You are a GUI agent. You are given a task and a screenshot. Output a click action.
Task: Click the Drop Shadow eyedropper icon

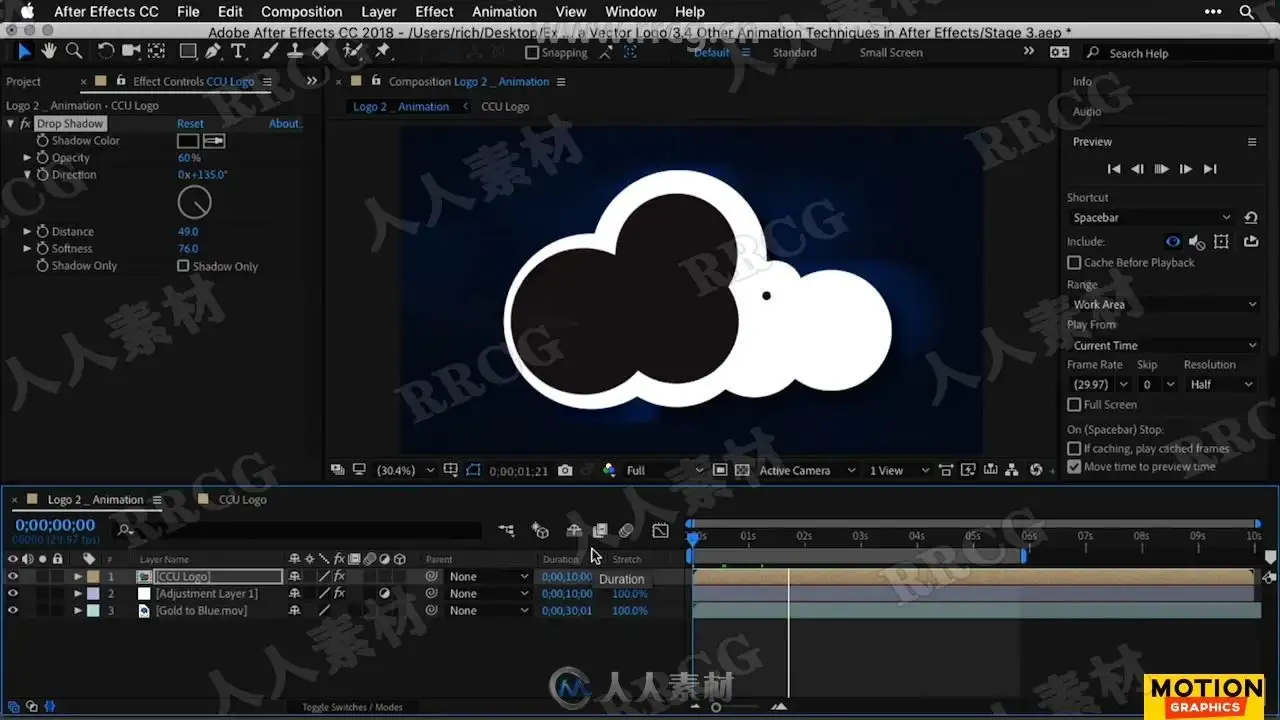point(214,141)
